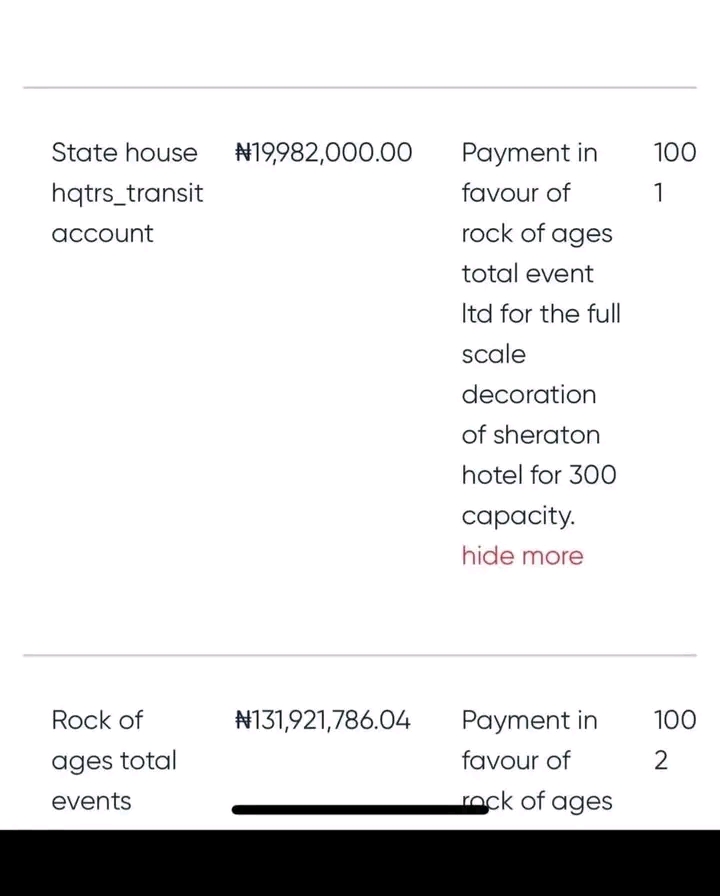720x896 pixels.
Task: Click the "ages total" text in second row
Action: 113,760
